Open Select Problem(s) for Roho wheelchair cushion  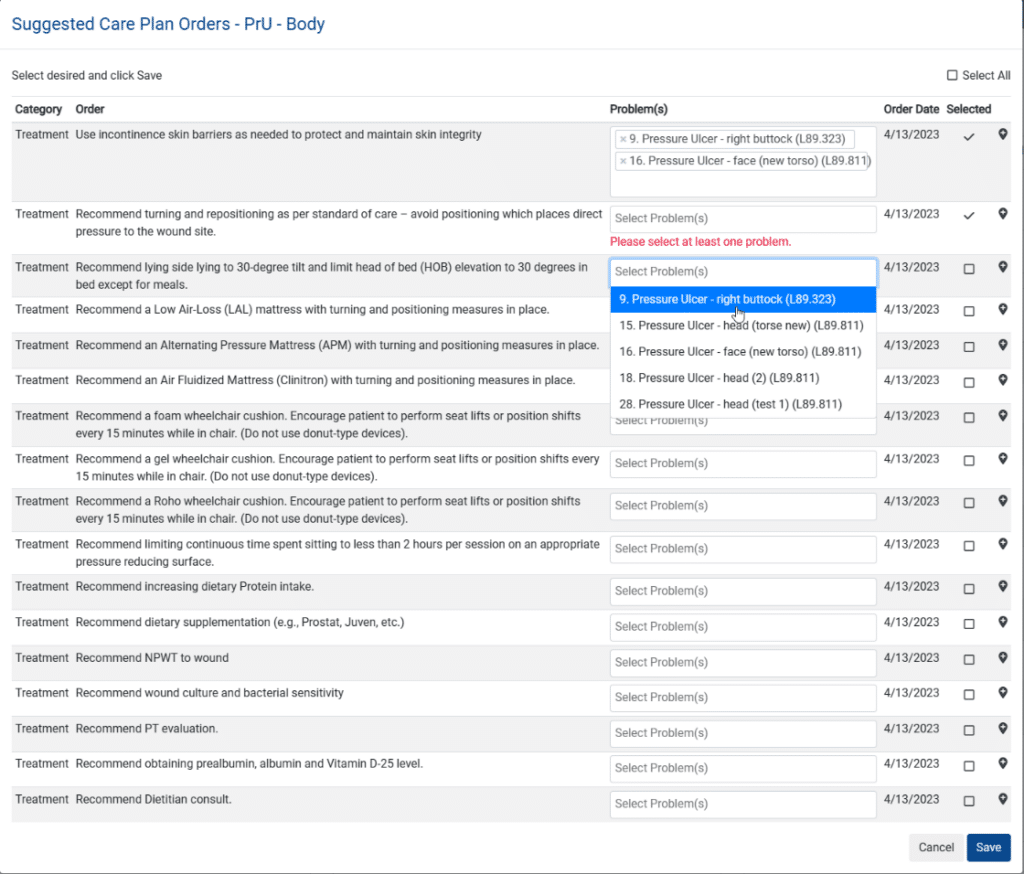(x=743, y=506)
